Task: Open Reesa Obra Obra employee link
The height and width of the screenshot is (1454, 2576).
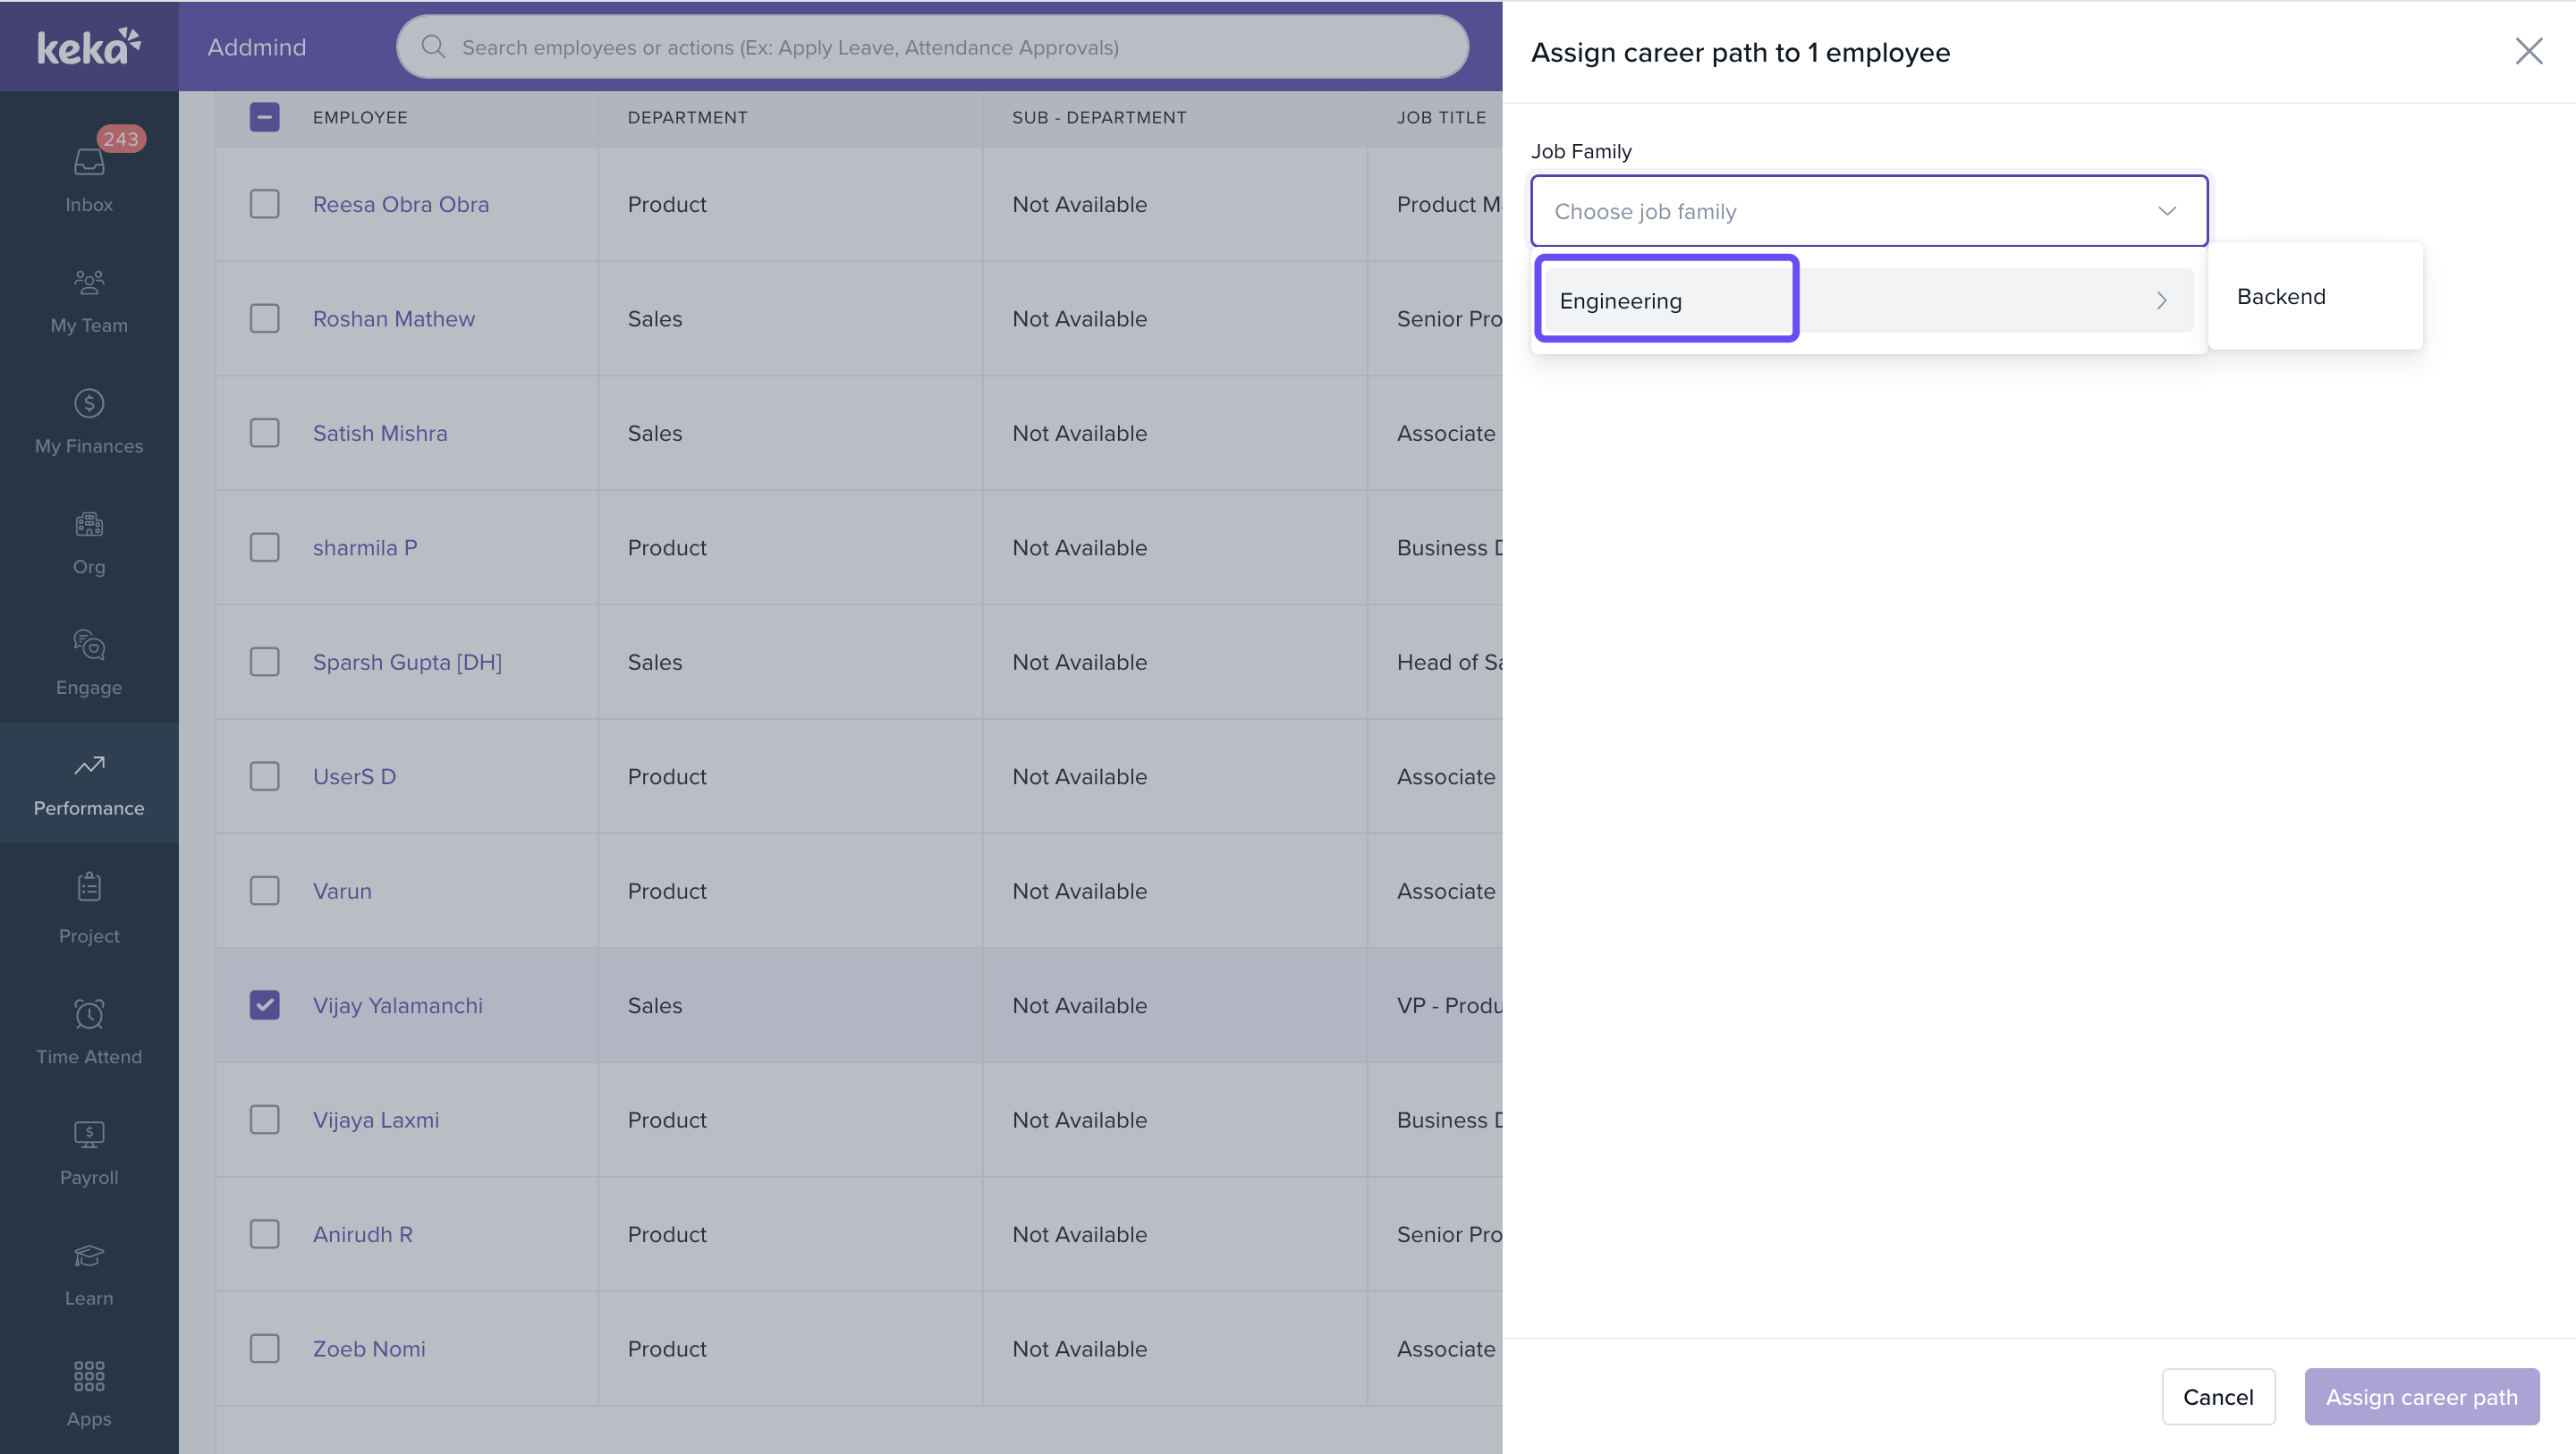Action: (x=400, y=204)
